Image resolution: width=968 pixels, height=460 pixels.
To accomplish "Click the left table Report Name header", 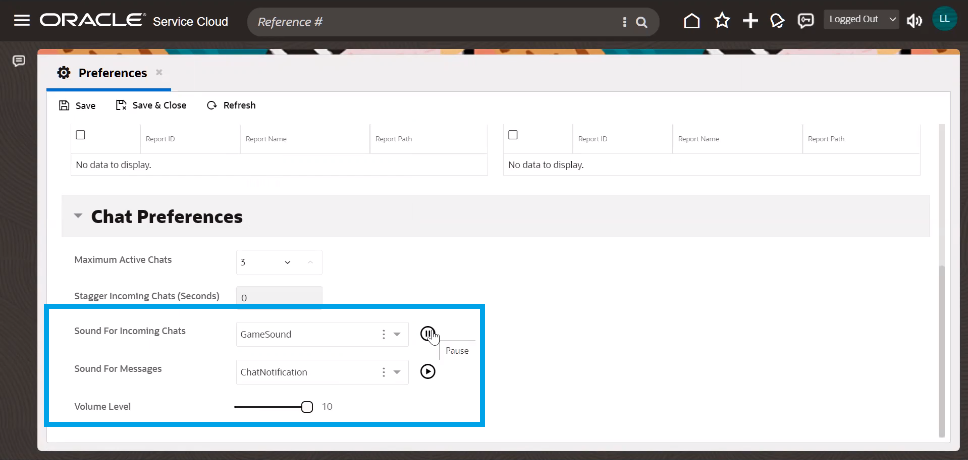I will (265, 139).
